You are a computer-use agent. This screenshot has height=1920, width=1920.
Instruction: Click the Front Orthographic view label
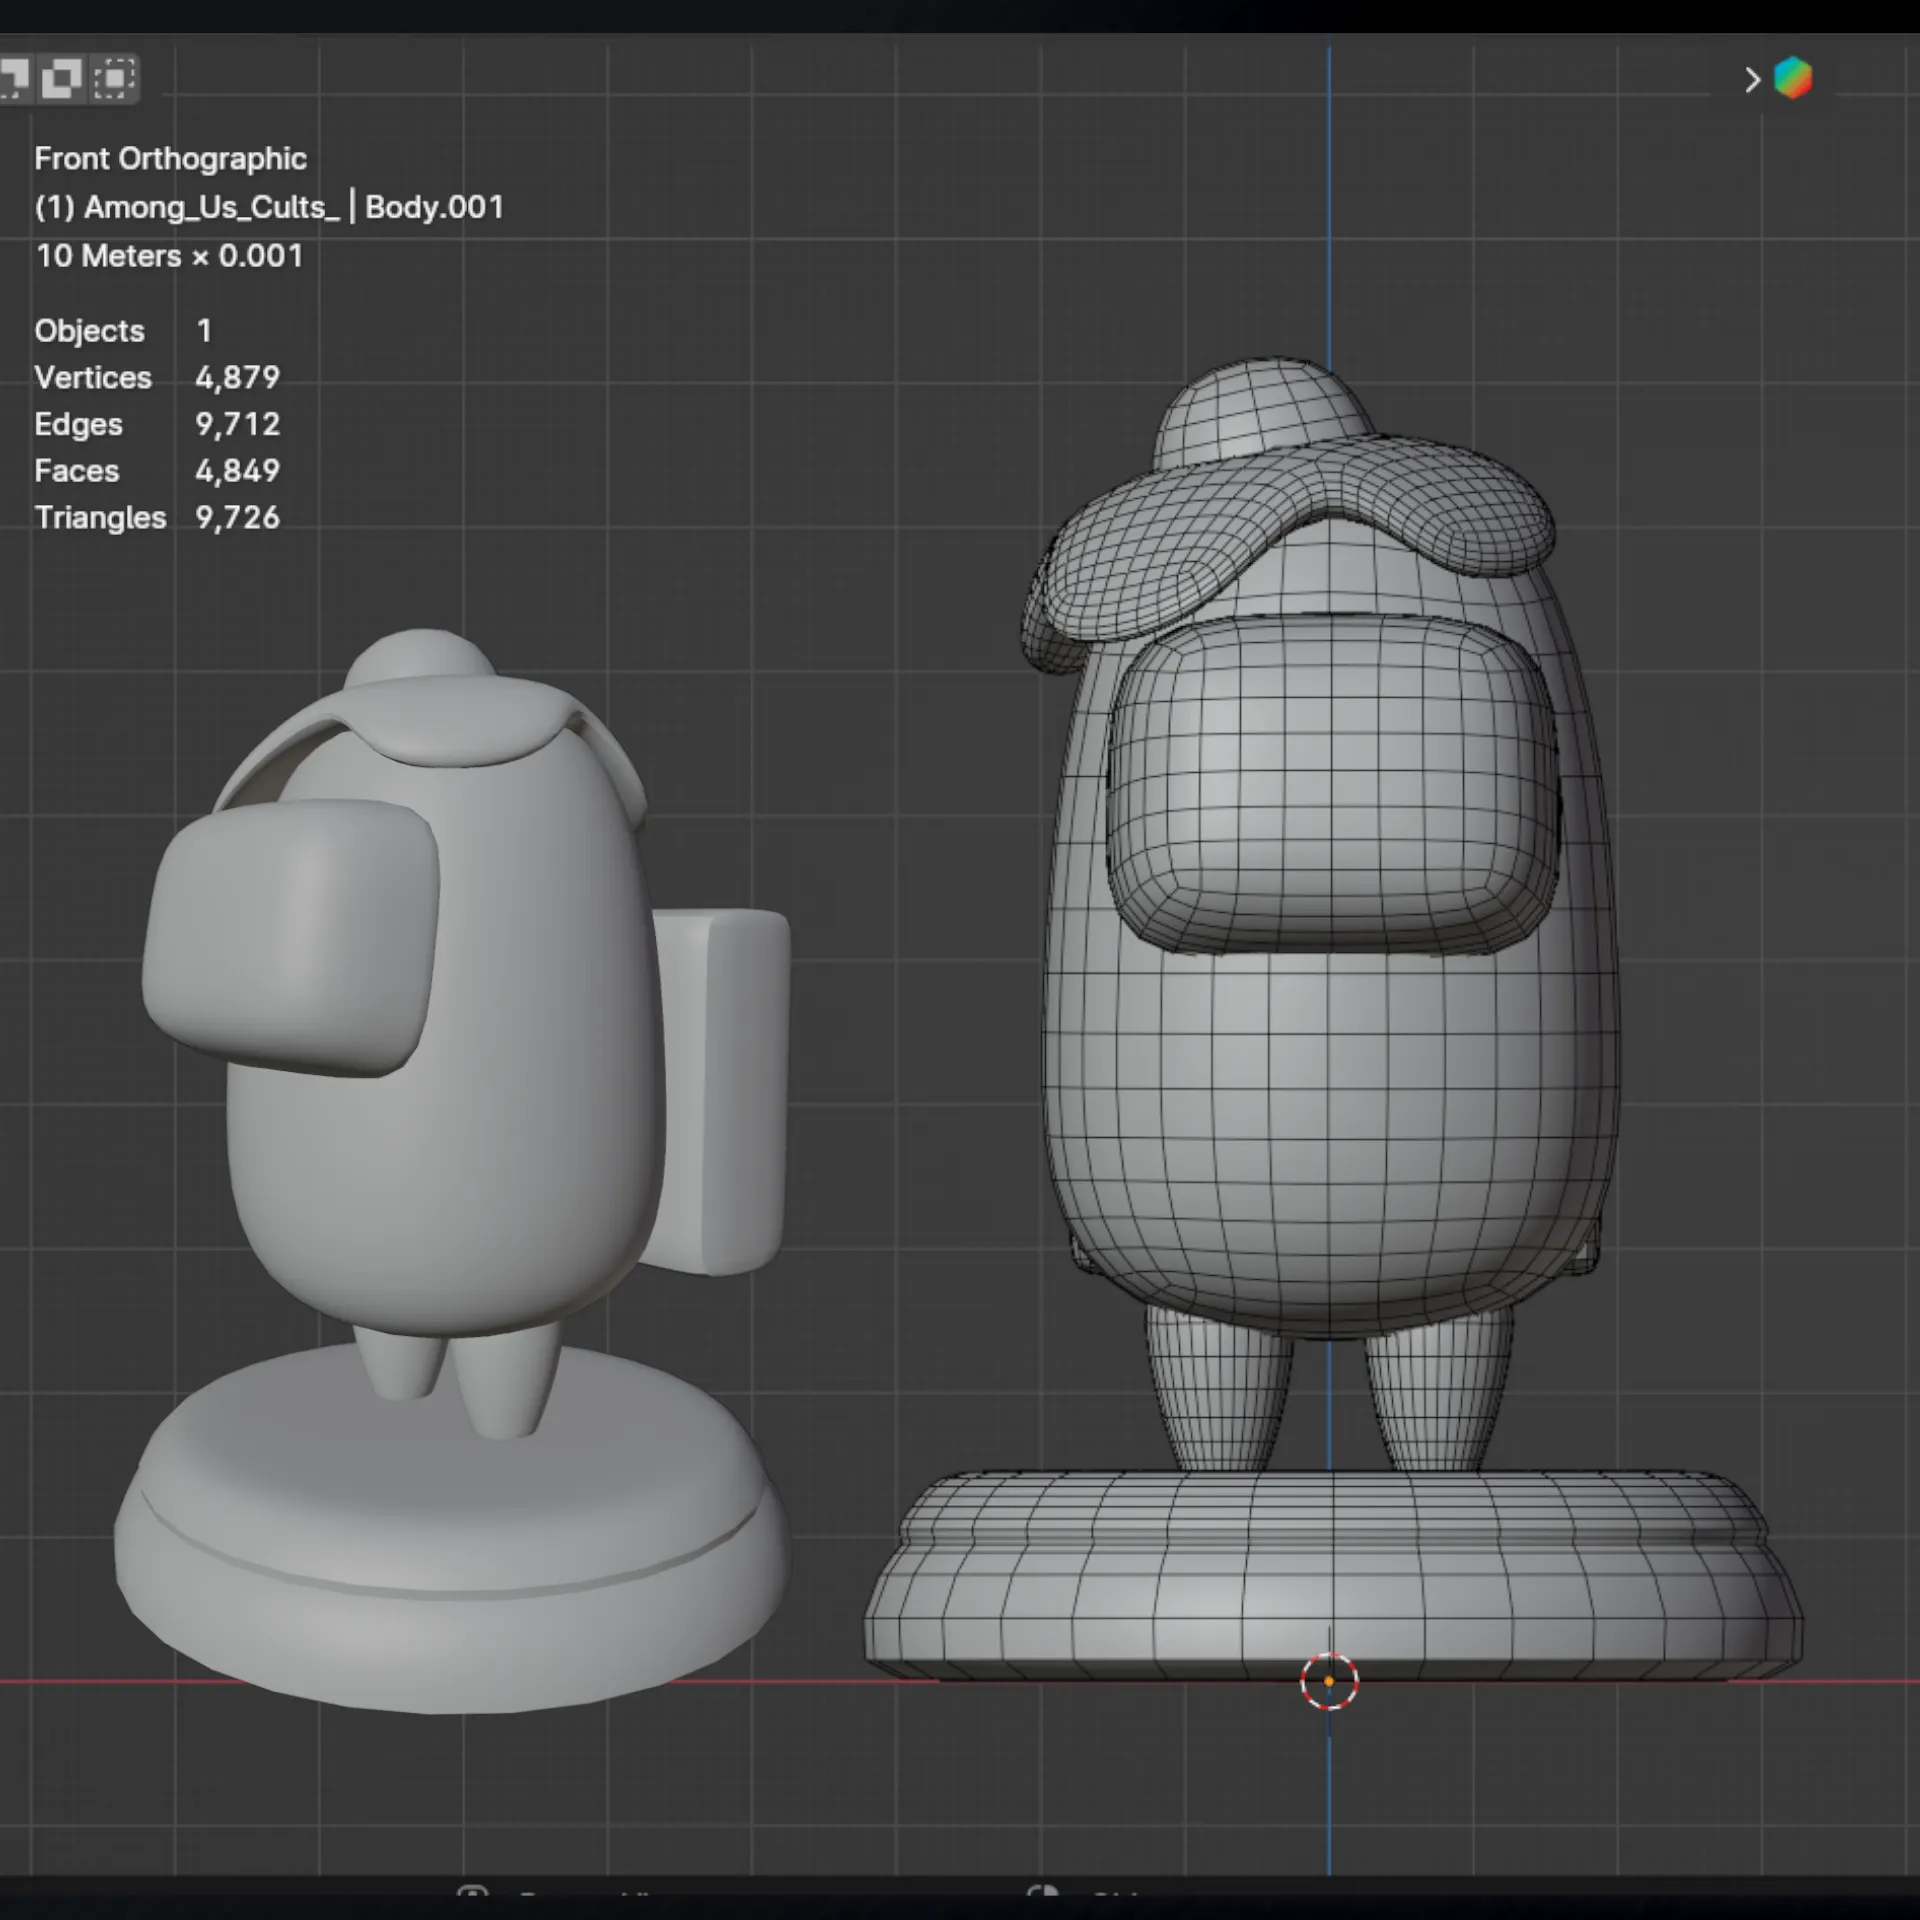[170, 159]
